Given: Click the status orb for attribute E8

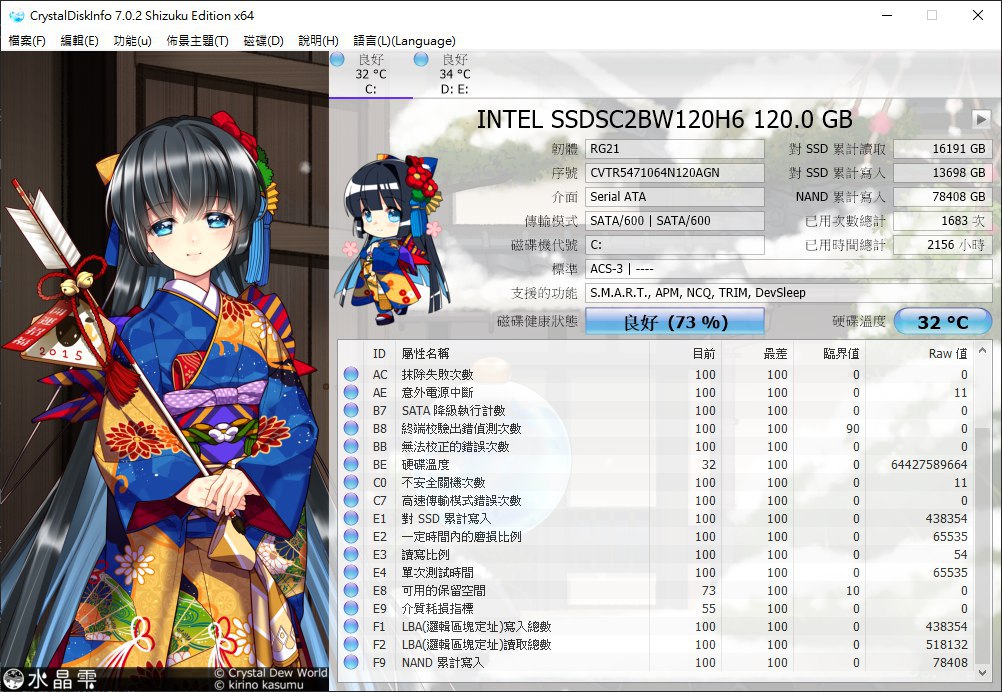Looking at the screenshot, I should tap(351, 590).
